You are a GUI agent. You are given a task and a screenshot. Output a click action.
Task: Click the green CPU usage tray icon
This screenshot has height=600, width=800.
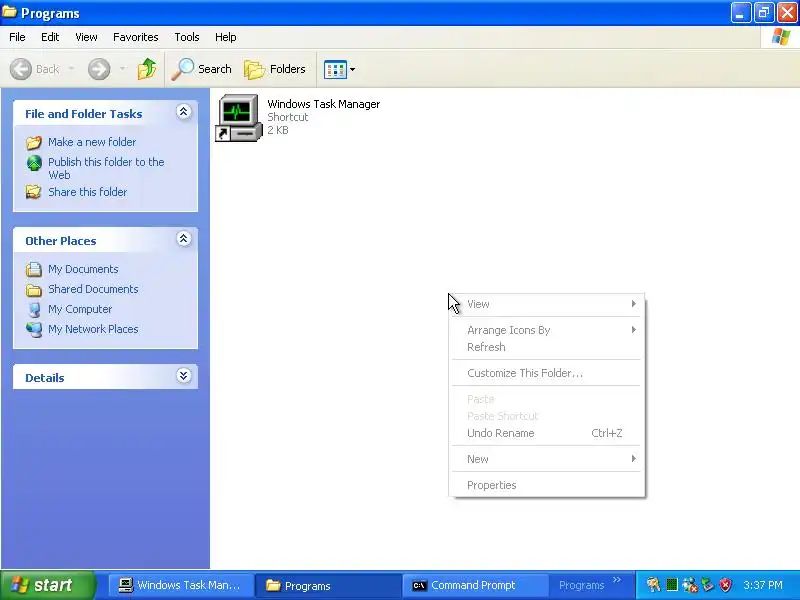tap(672, 585)
